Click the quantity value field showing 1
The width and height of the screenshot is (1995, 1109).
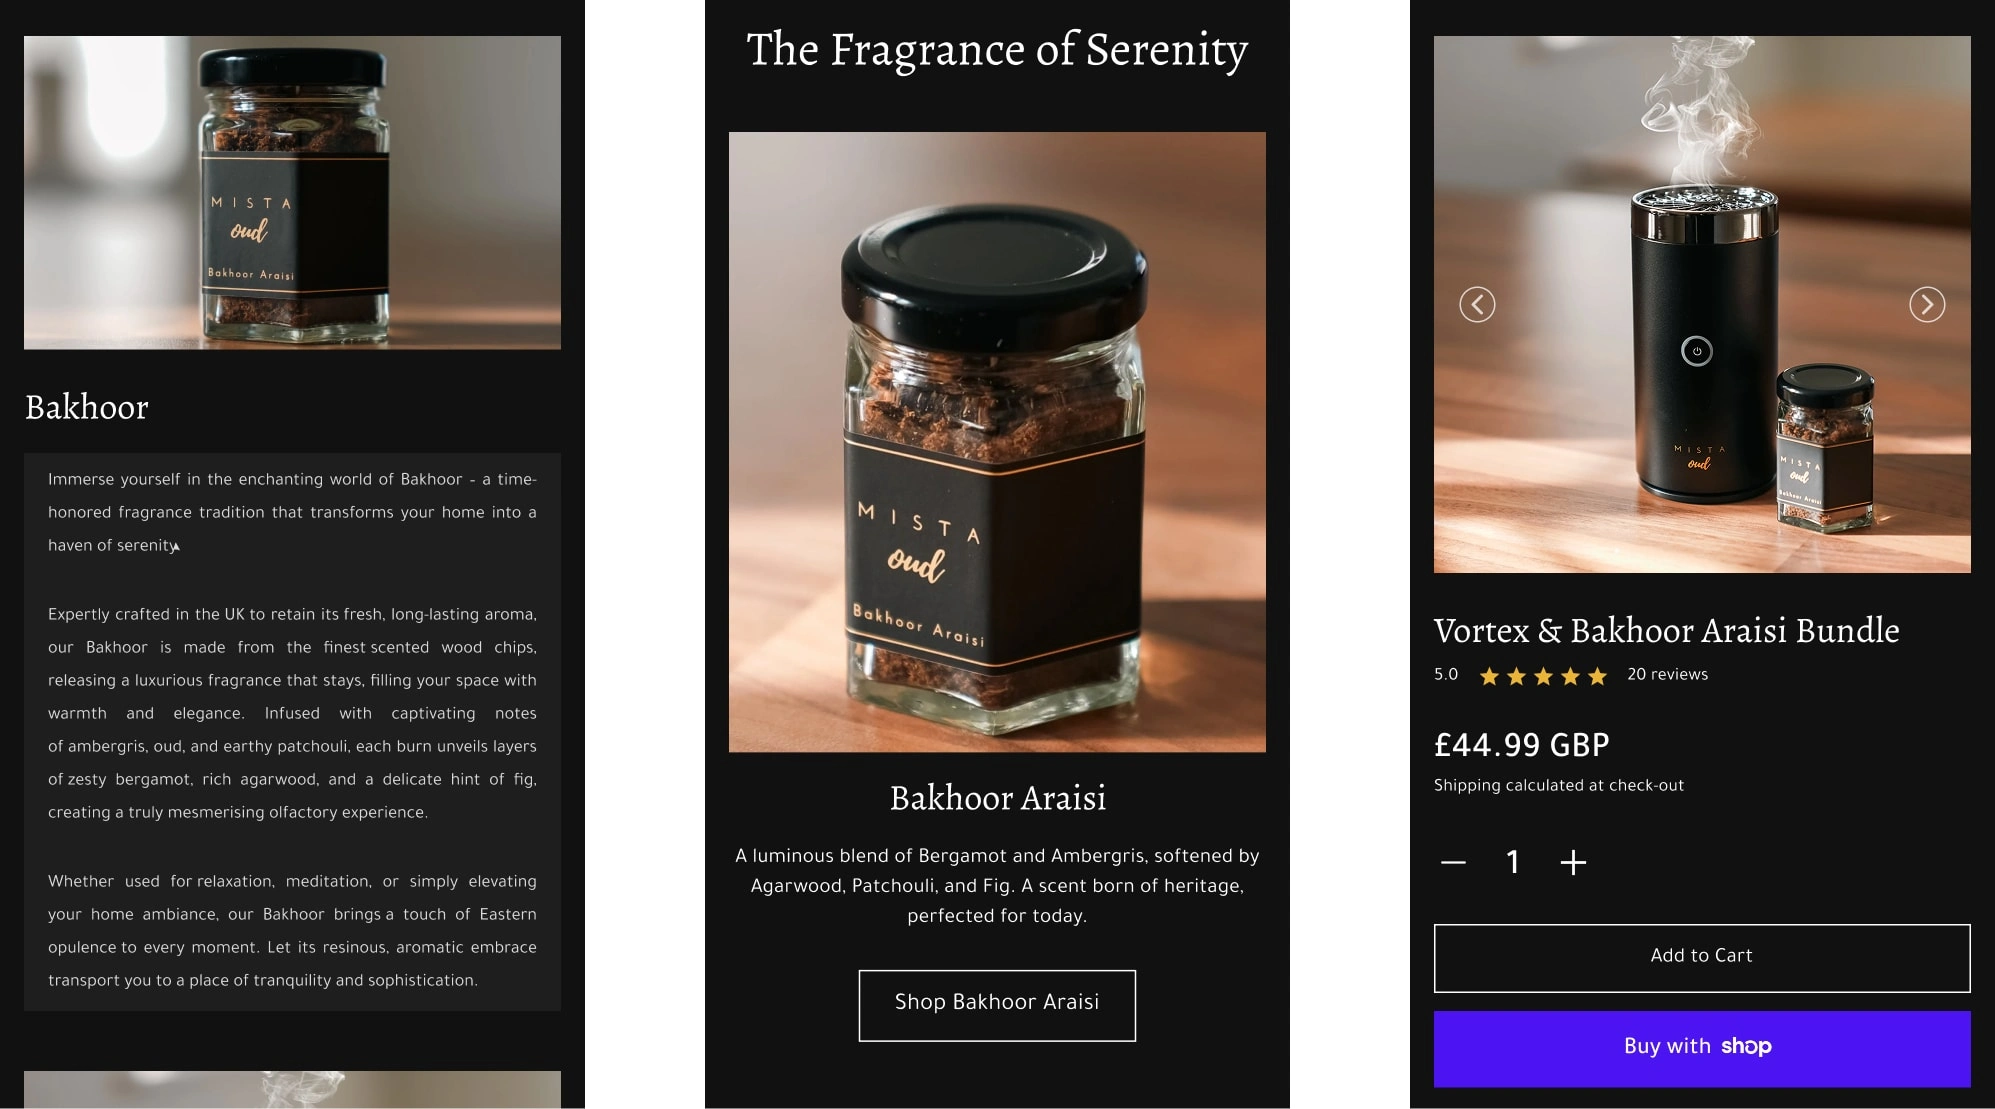[1513, 862]
